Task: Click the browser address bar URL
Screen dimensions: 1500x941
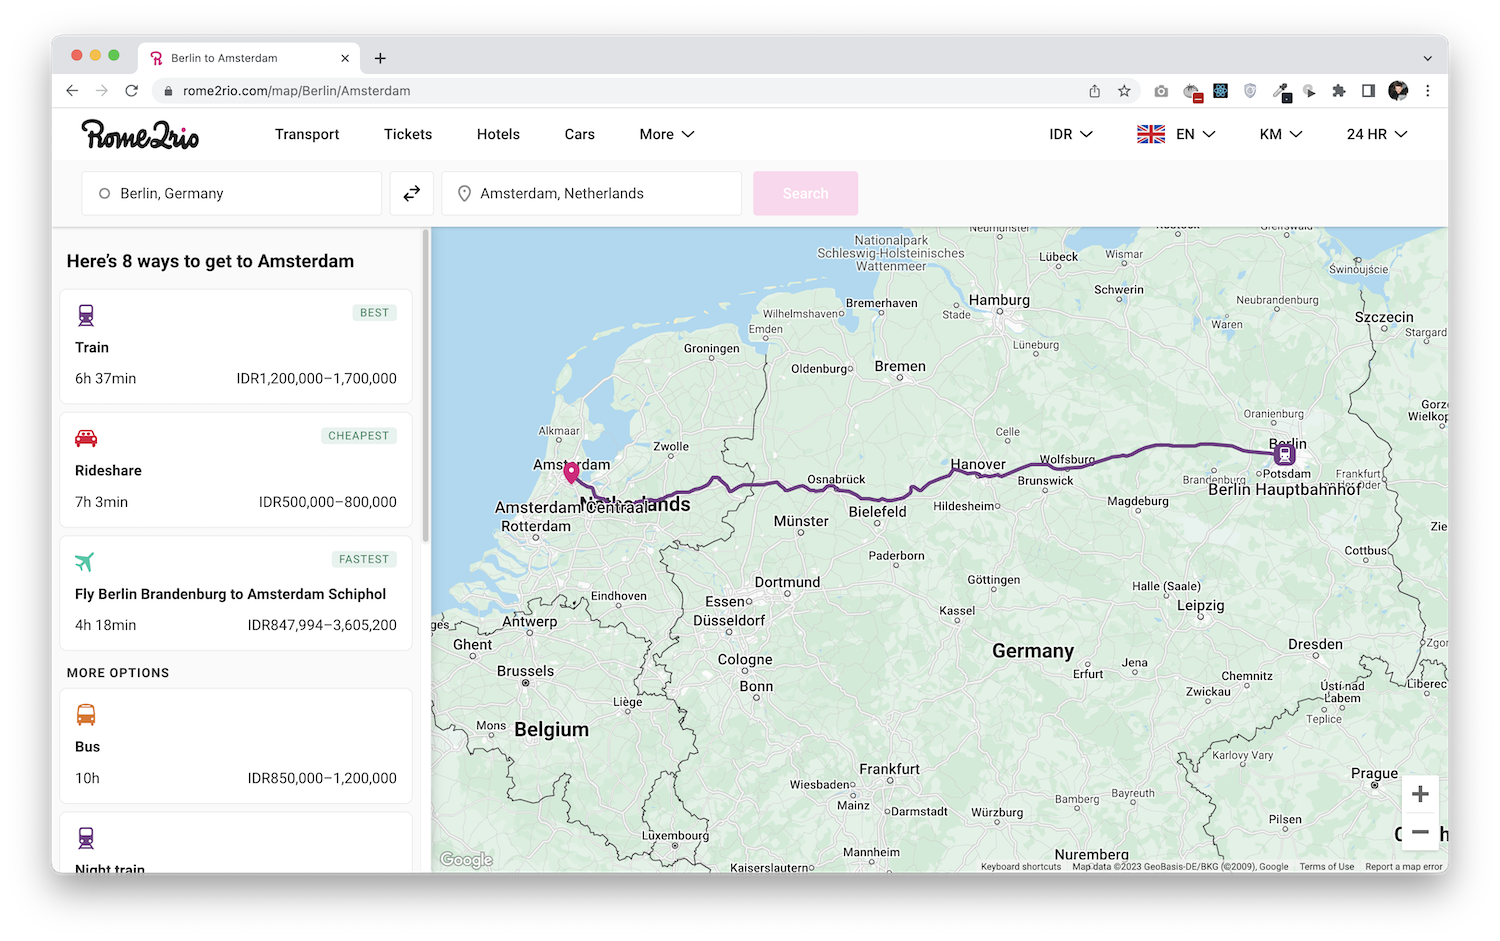Action: pos(296,91)
